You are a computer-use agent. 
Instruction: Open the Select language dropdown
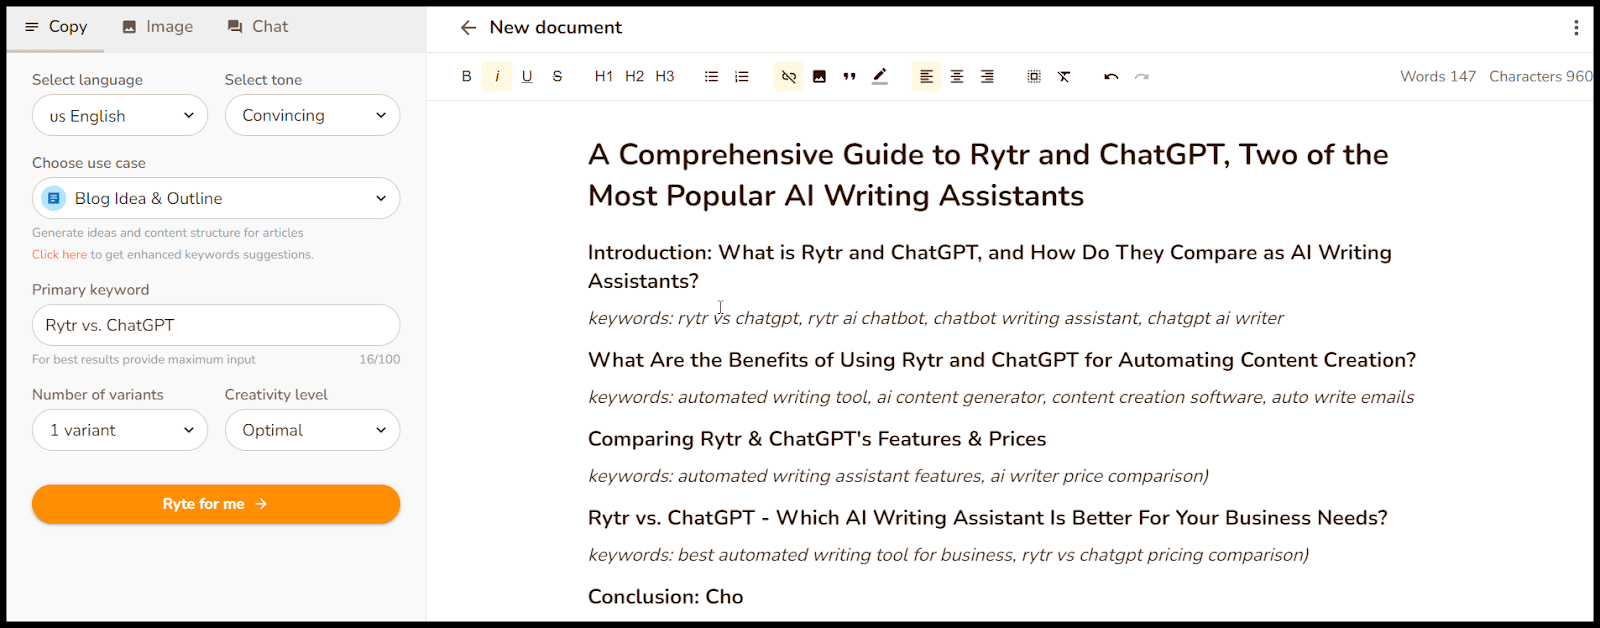120,116
